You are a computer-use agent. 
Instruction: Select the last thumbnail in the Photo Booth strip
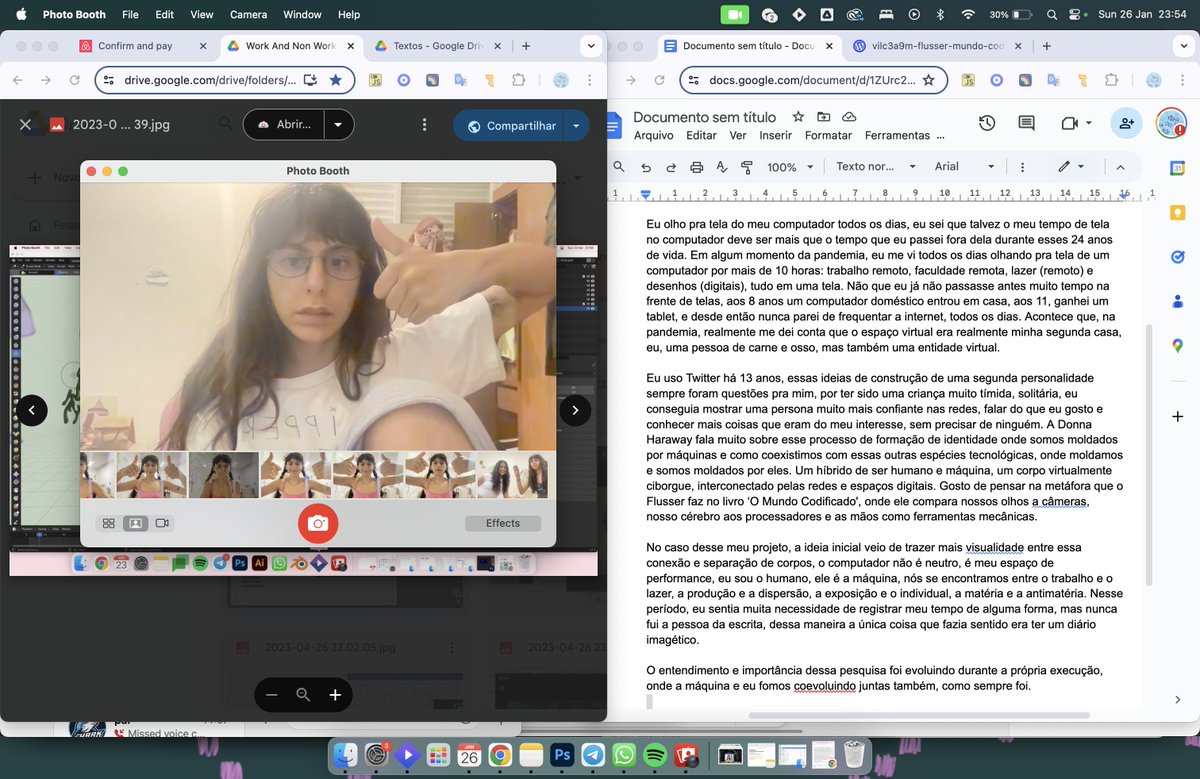(515, 475)
